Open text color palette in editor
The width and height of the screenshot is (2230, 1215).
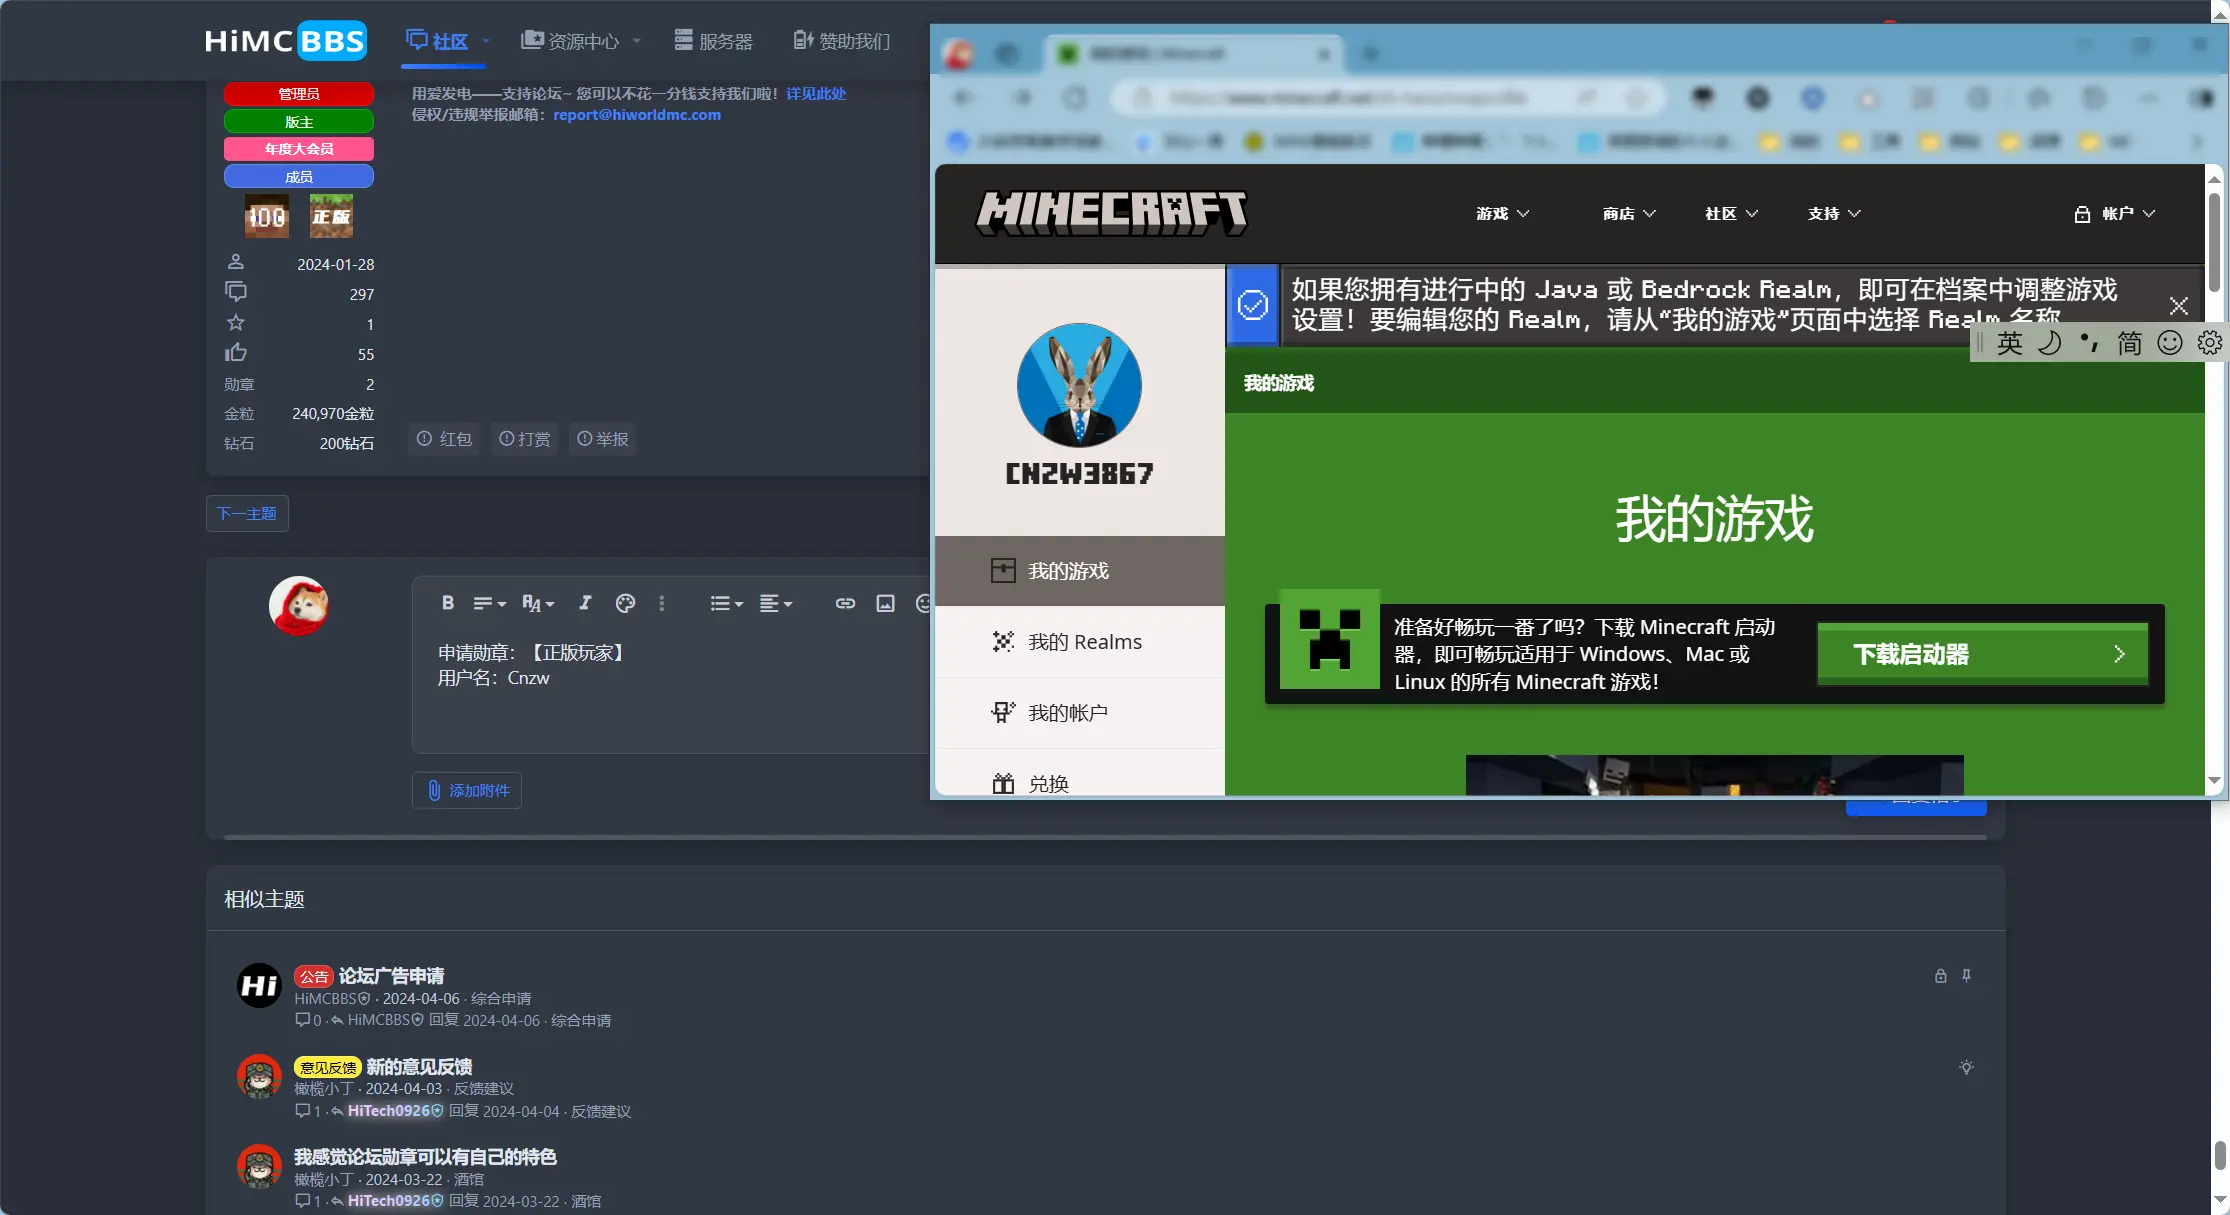[625, 603]
